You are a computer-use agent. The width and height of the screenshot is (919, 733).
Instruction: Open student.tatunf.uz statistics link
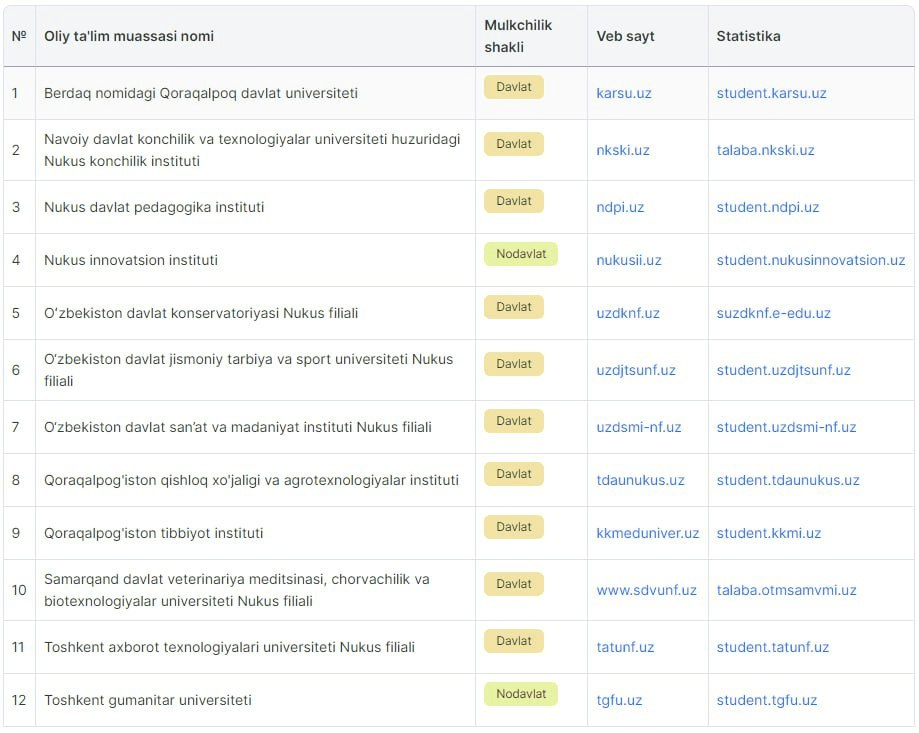(x=772, y=647)
